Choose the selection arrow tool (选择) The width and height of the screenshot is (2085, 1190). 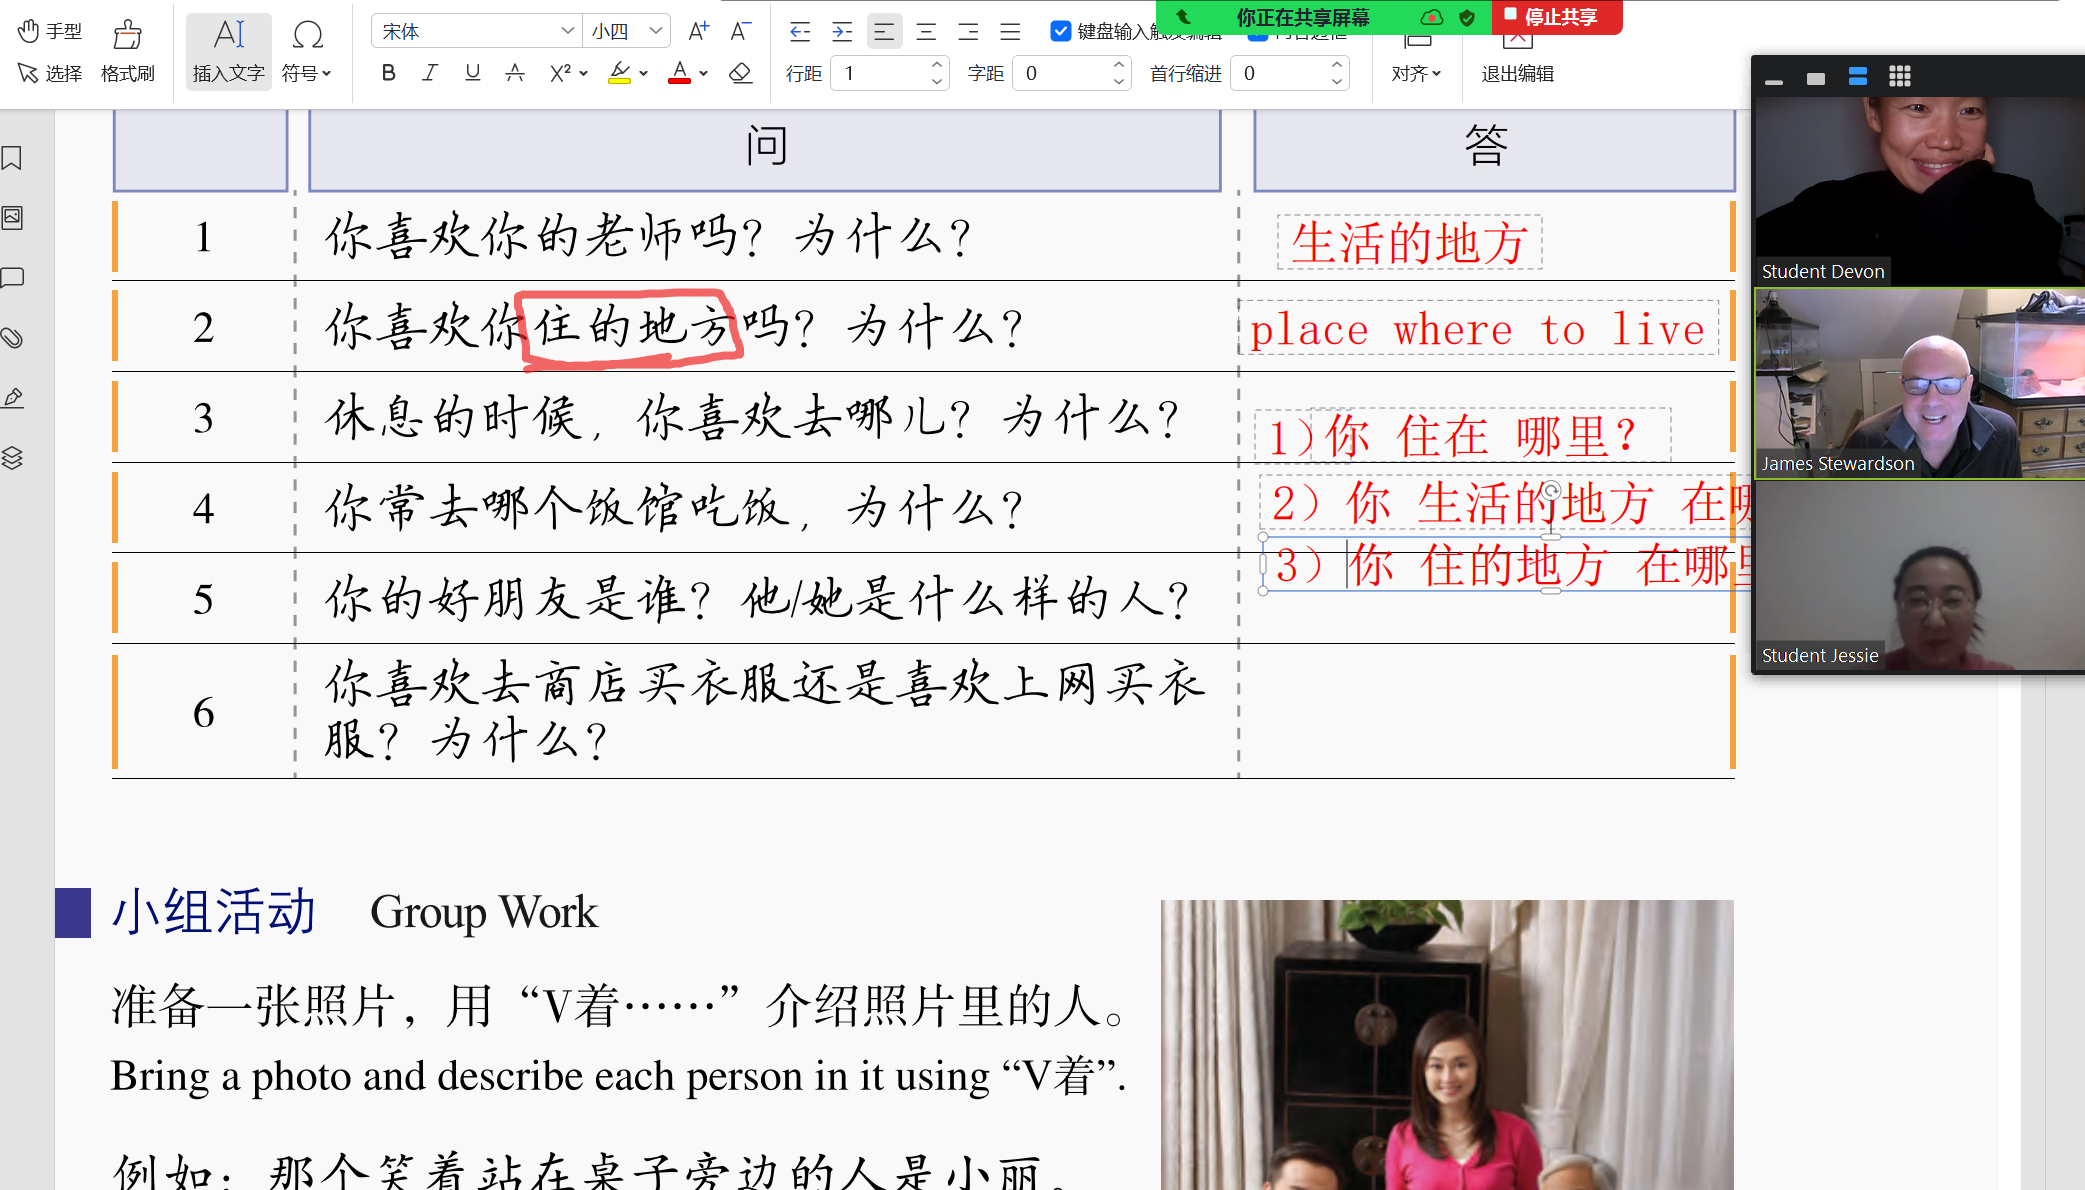(50, 73)
